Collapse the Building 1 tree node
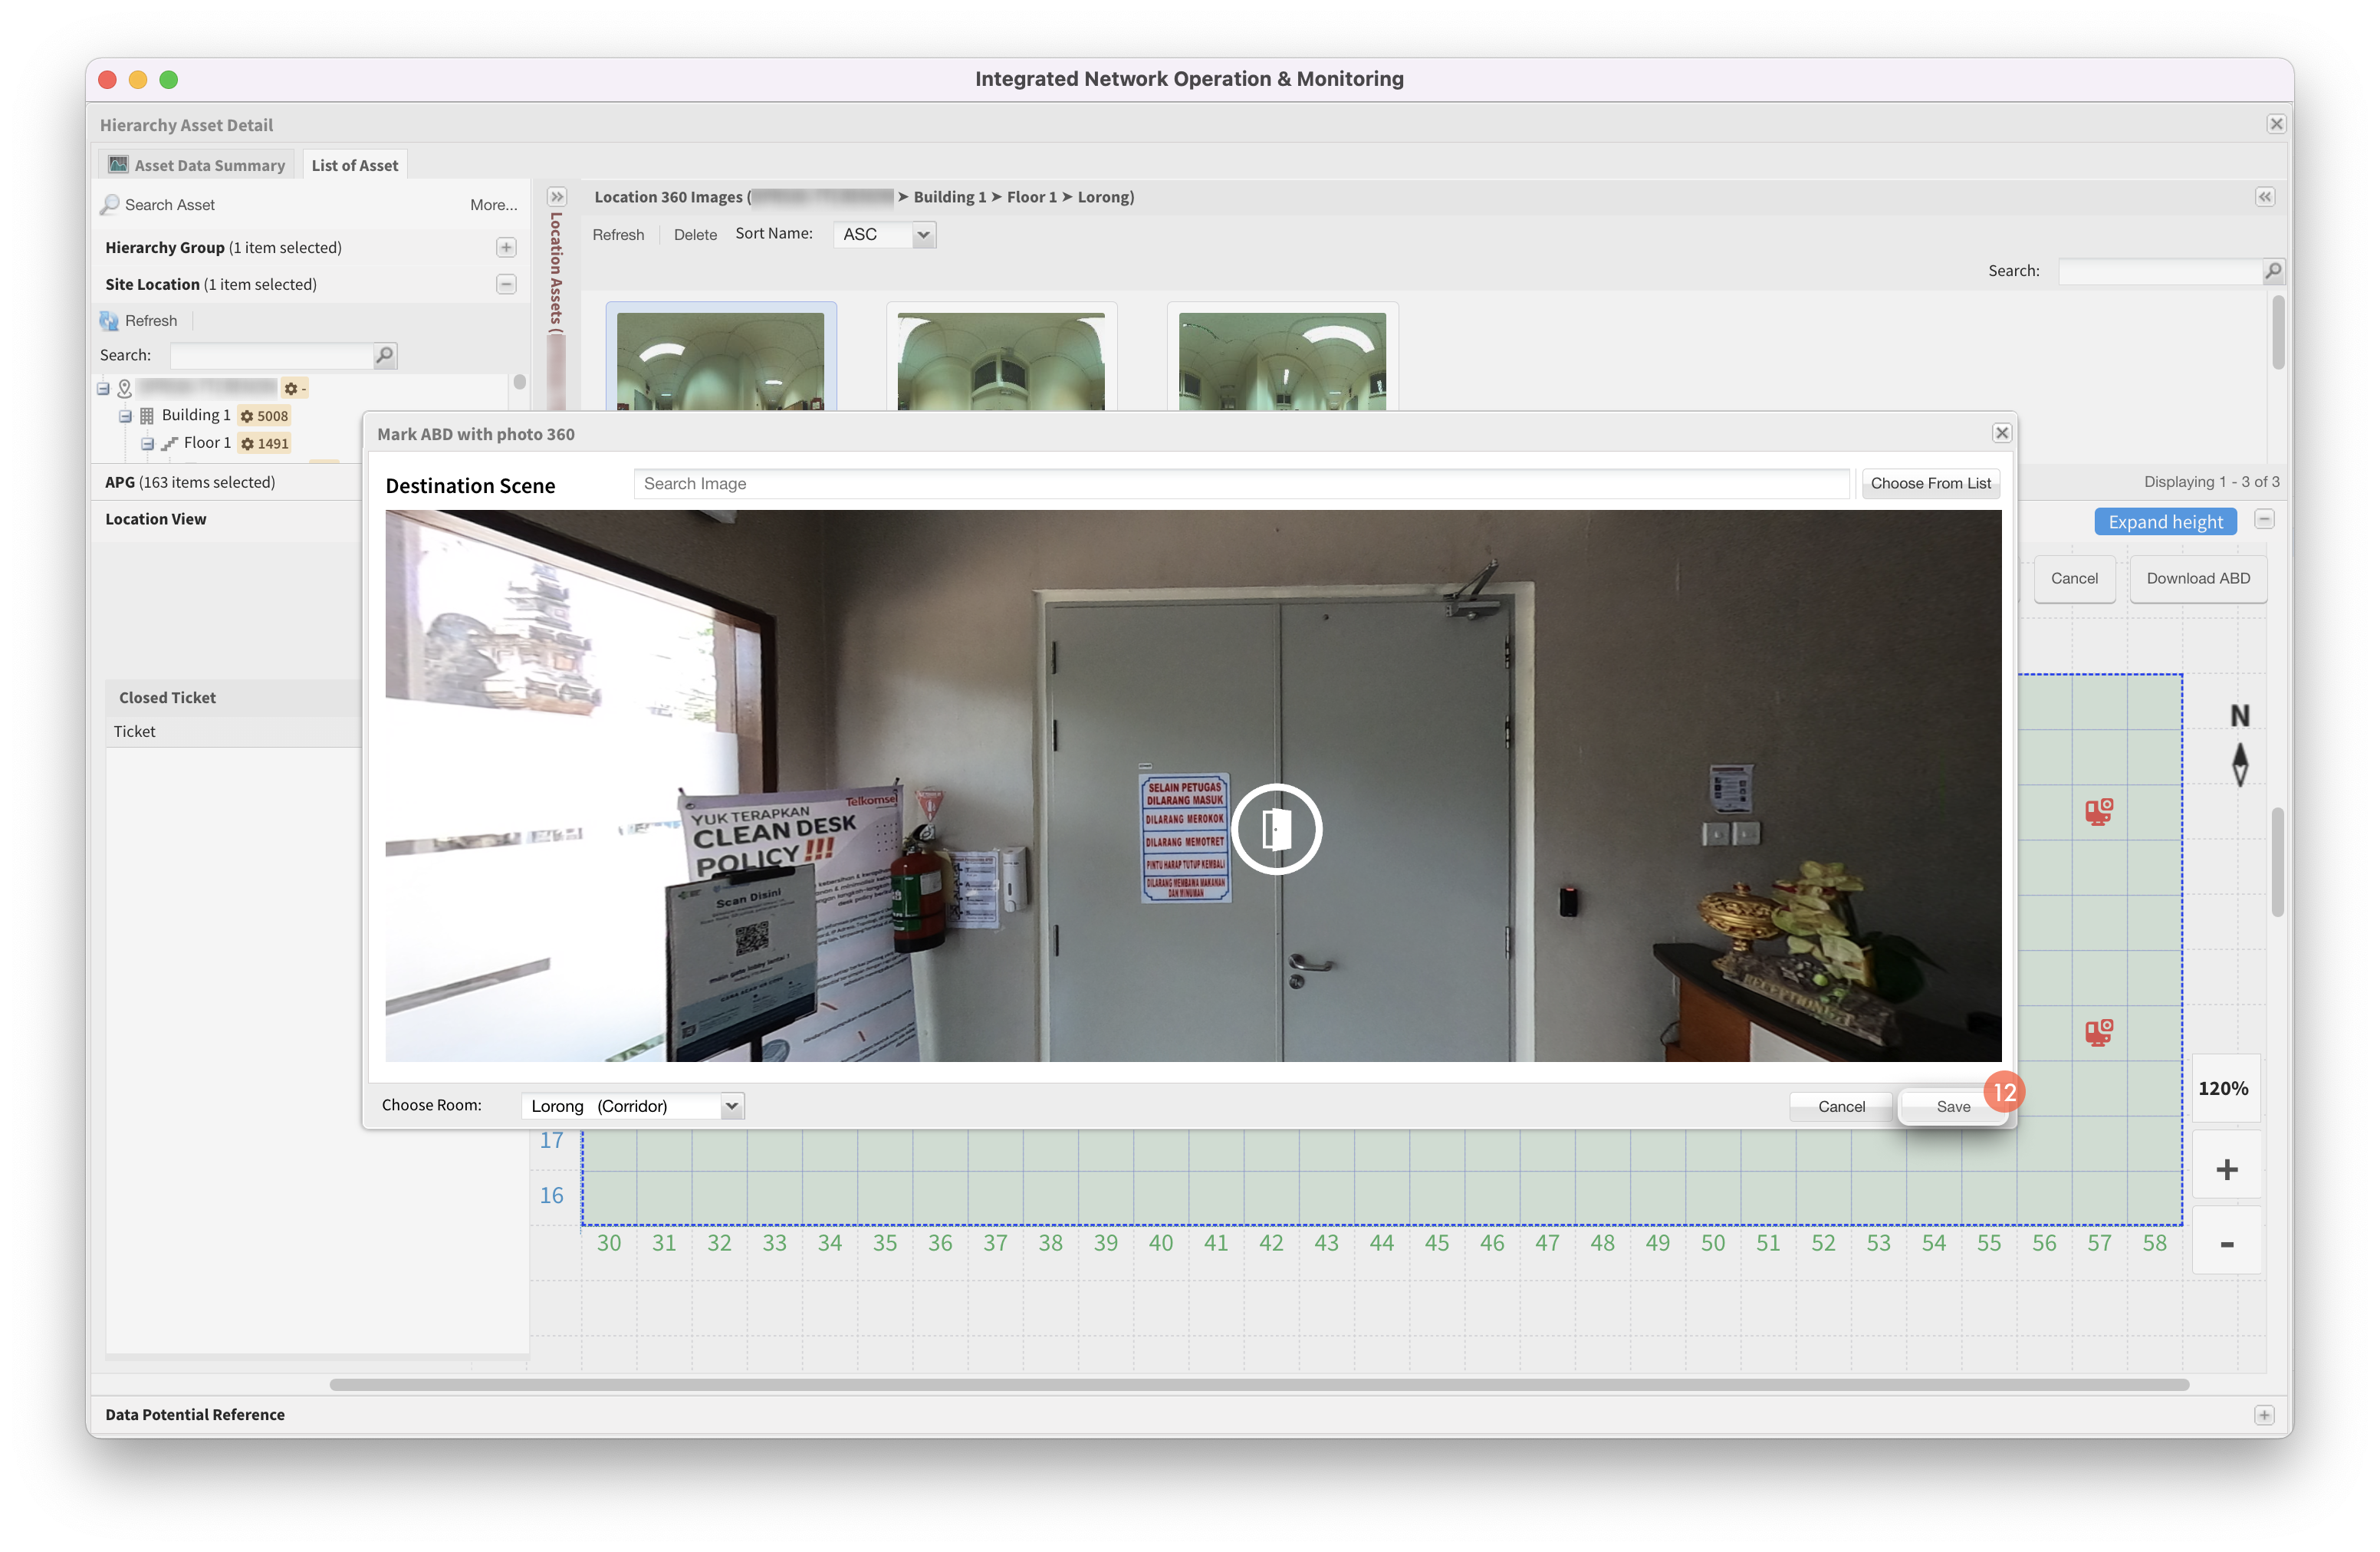Screen dimensions: 2380x1552 click(125, 416)
